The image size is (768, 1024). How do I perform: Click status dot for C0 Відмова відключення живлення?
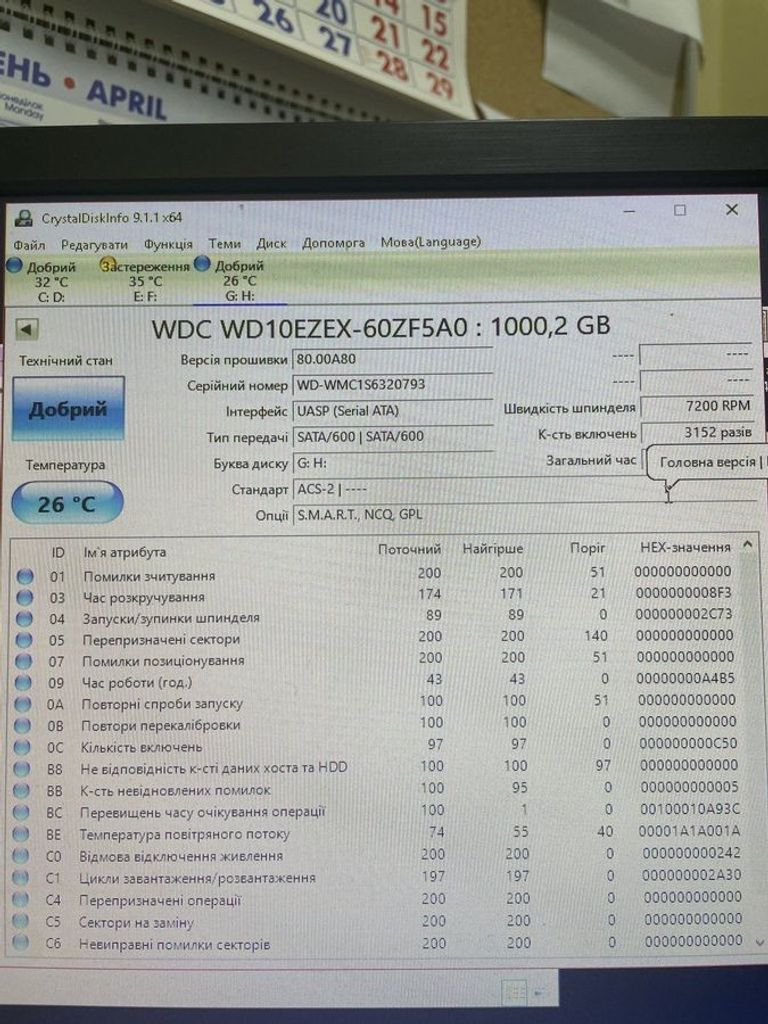21,856
